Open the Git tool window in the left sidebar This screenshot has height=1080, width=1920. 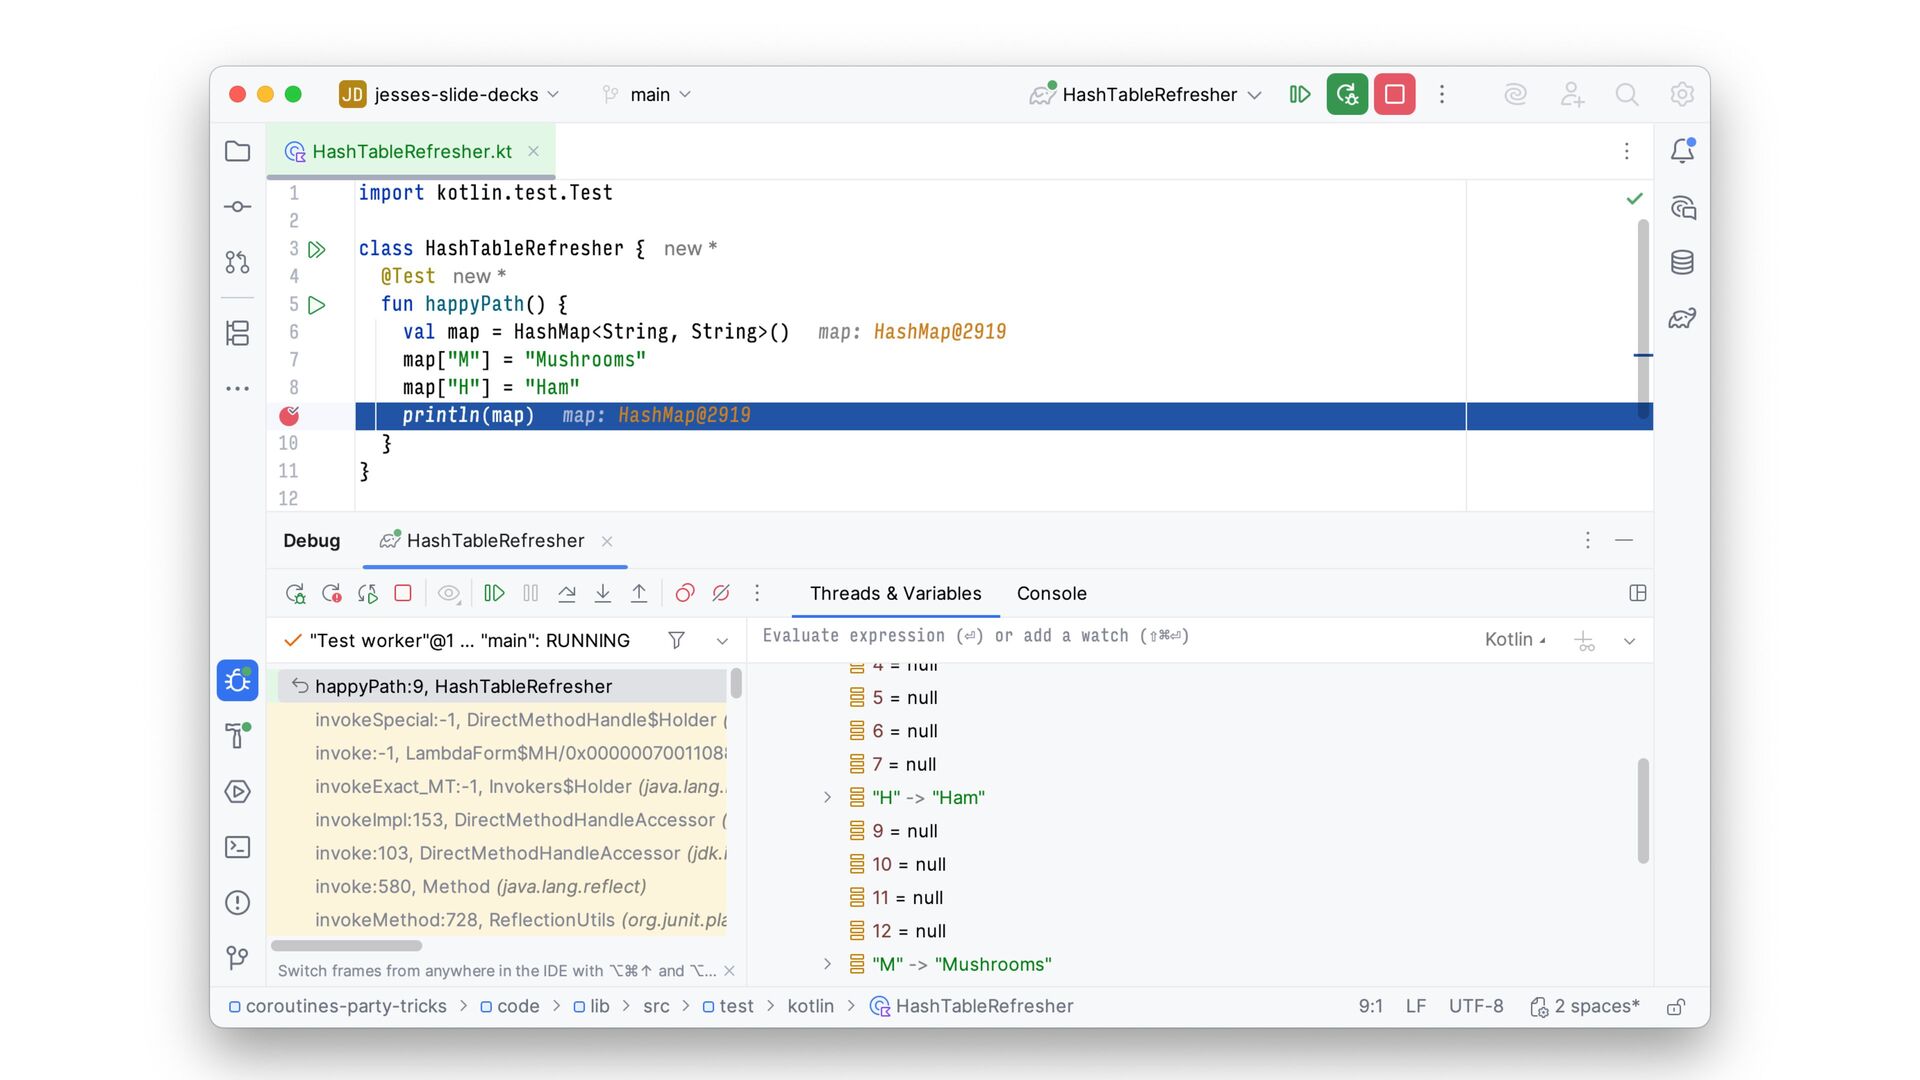coord(237,958)
